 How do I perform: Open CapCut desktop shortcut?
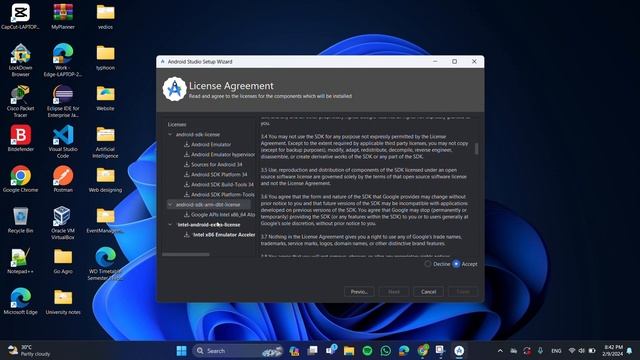pos(20,16)
